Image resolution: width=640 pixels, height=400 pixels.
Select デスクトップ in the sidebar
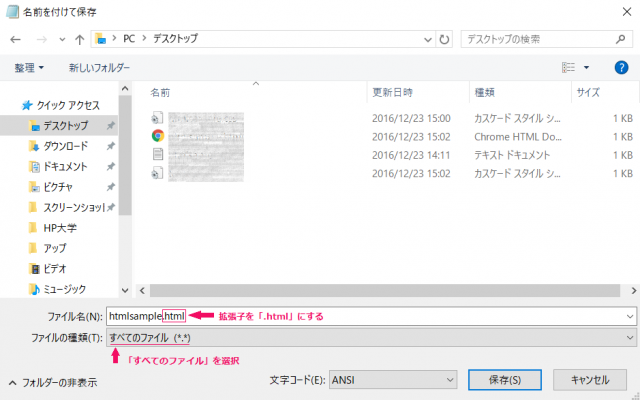[59, 125]
